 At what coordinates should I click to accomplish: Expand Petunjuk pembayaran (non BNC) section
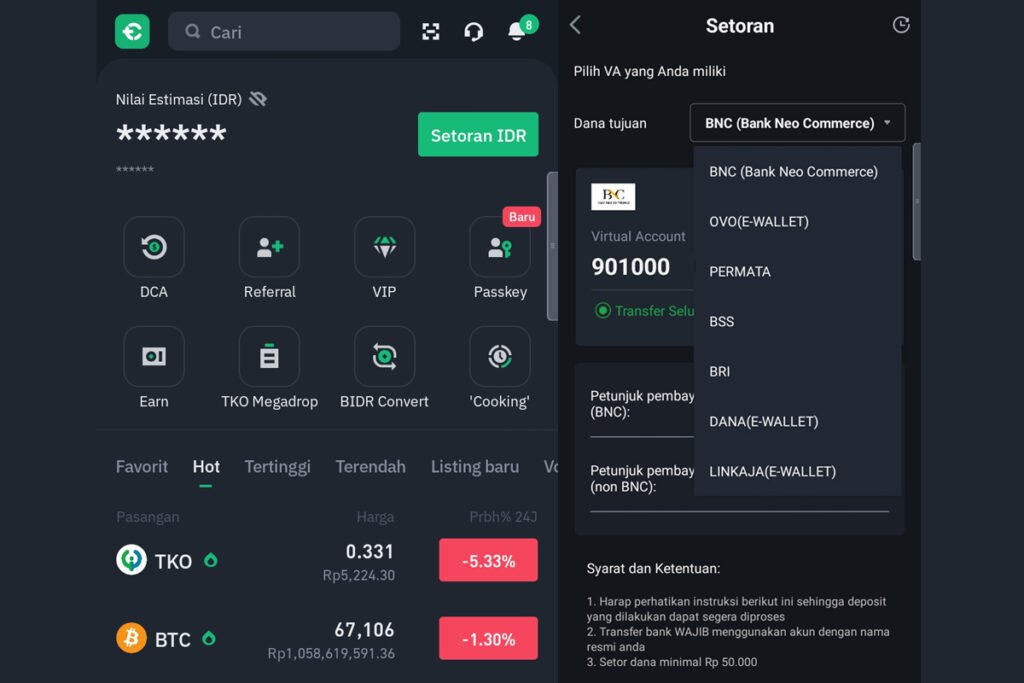pos(642,479)
